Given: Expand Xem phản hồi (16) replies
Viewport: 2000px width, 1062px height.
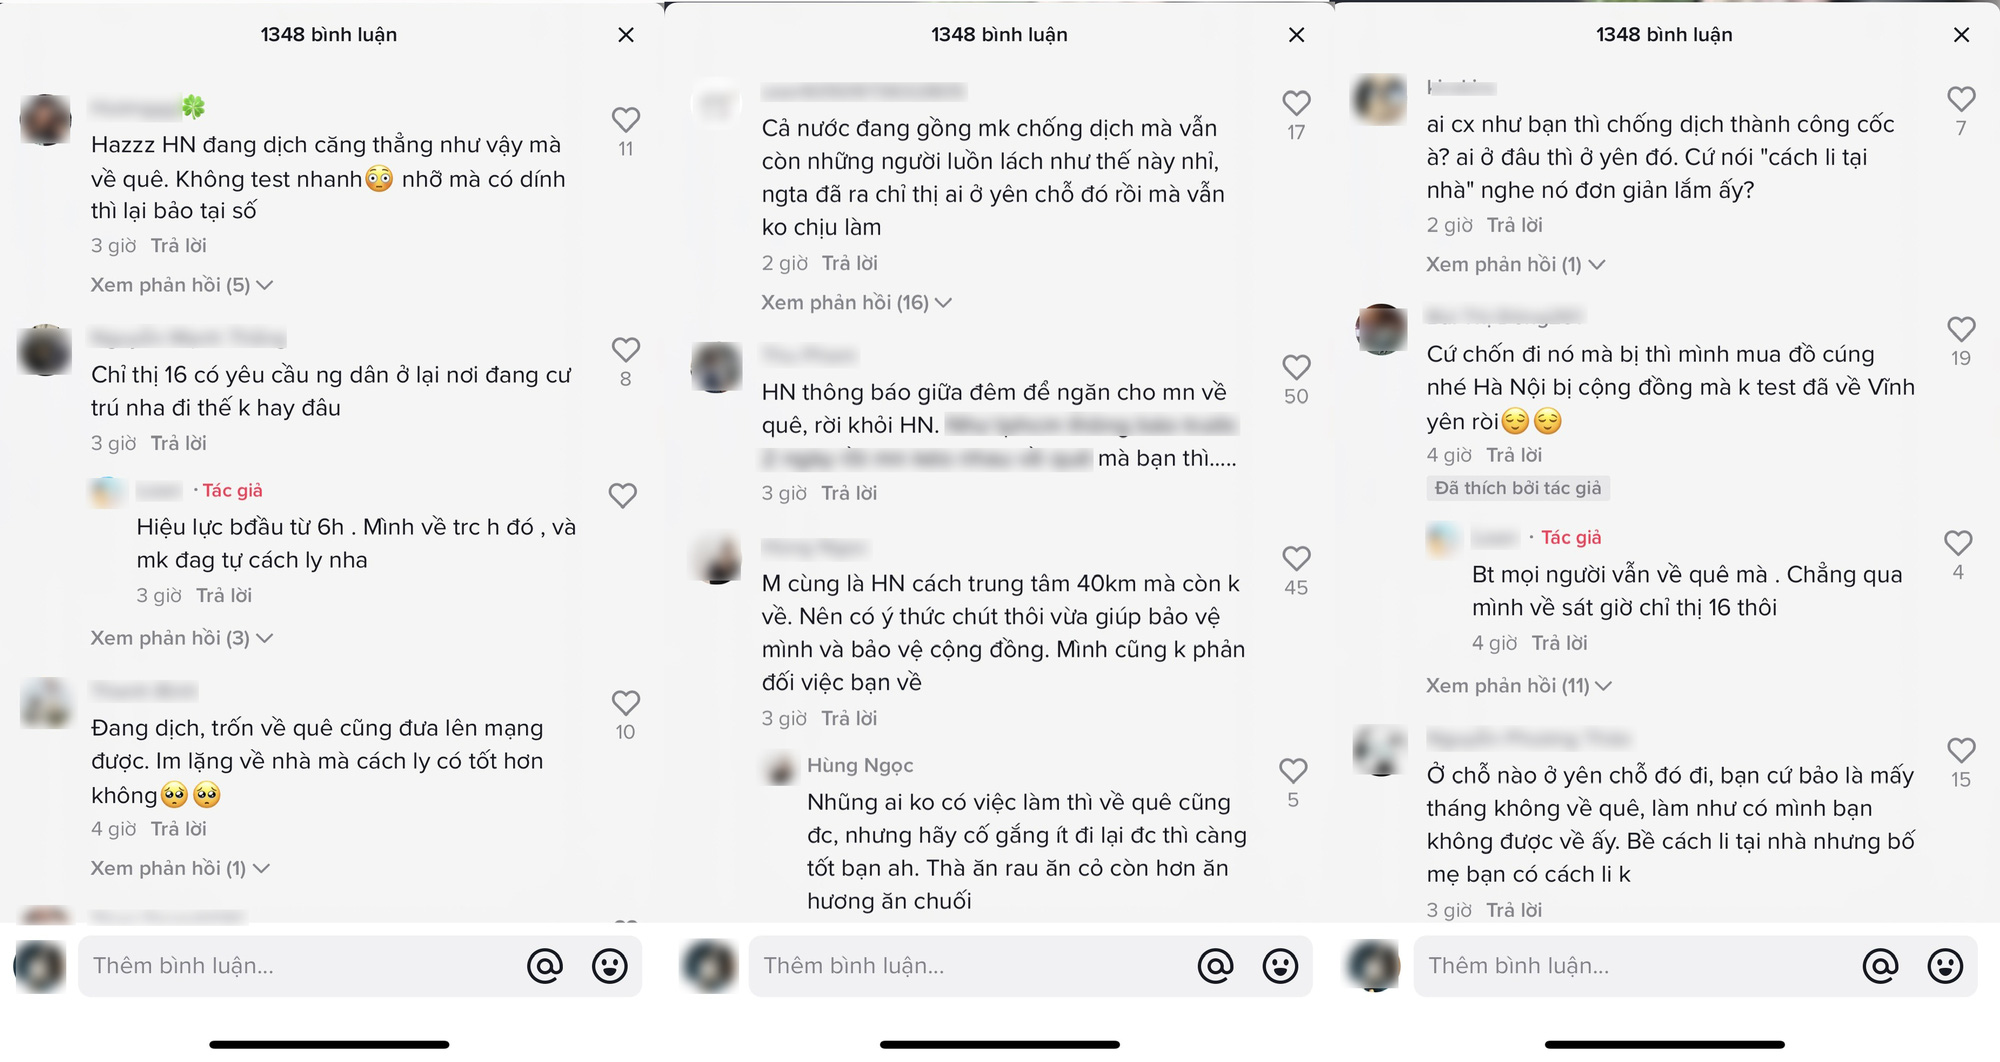Looking at the screenshot, I should (x=856, y=302).
